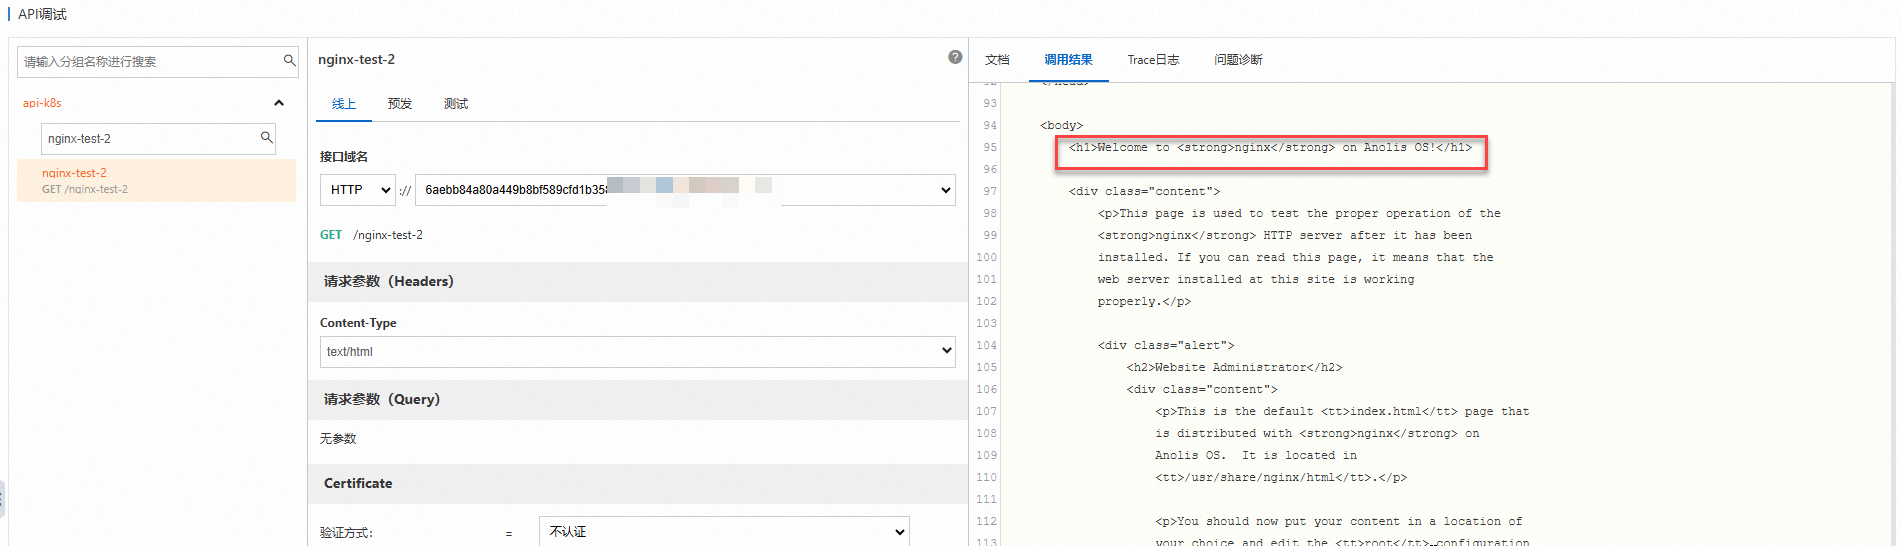Open the interface domain name dropdown

pyautogui.click(x=685, y=190)
